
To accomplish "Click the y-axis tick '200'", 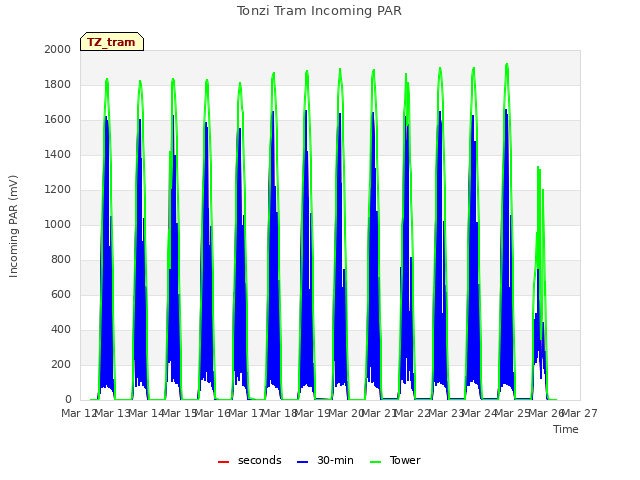I will click(x=61, y=365).
